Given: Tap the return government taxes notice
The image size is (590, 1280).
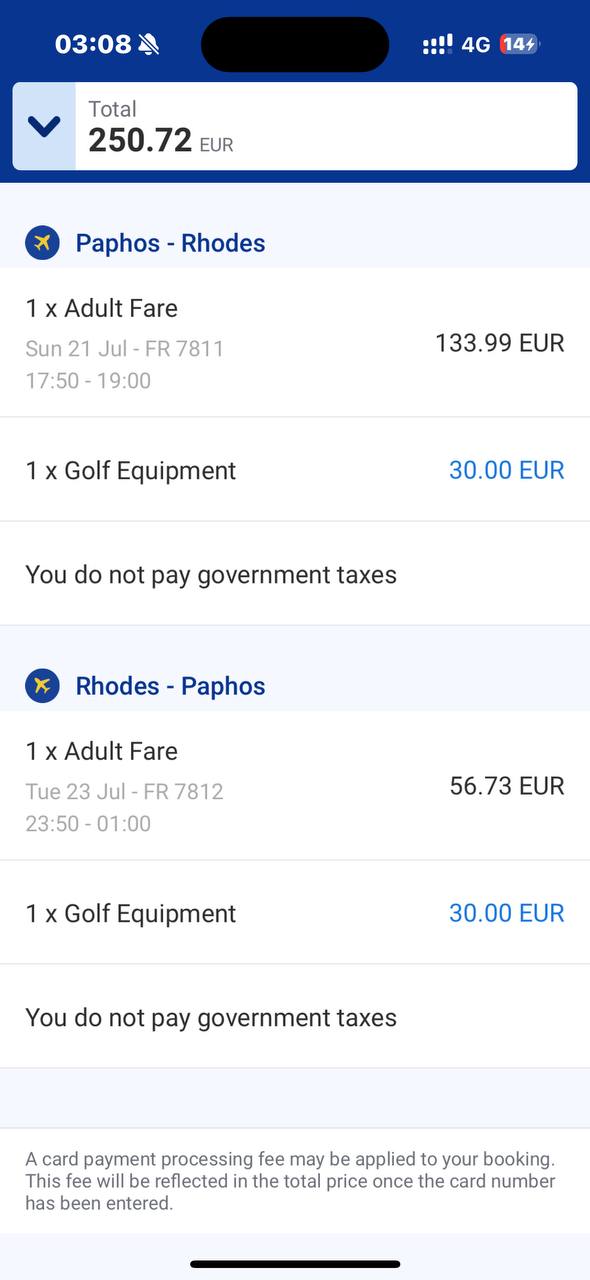Looking at the screenshot, I should pyautogui.click(x=211, y=1018).
